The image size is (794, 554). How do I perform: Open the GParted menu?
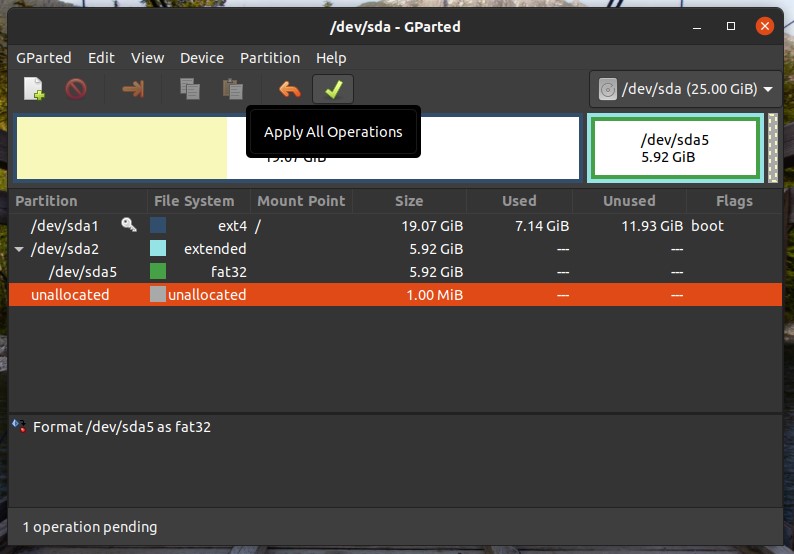[44, 58]
